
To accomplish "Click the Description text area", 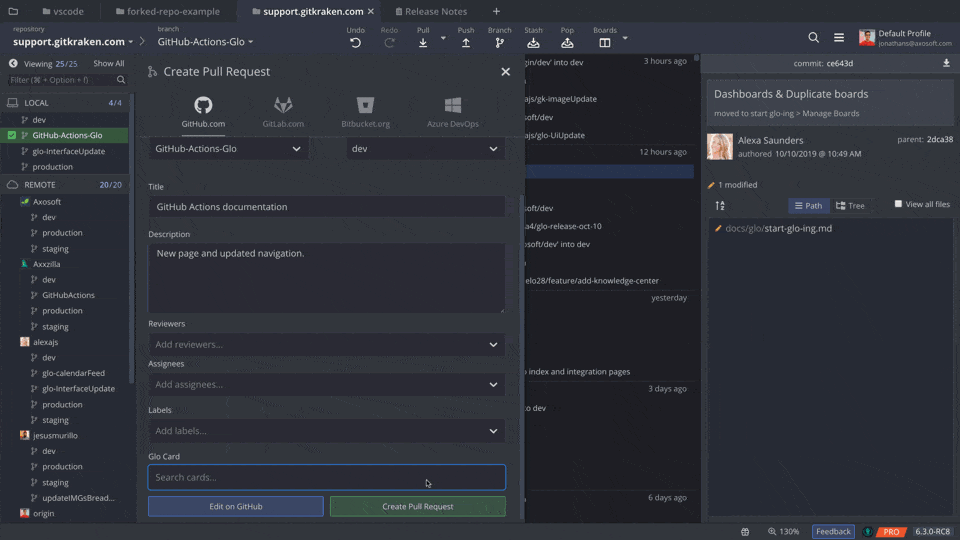I will (327, 278).
